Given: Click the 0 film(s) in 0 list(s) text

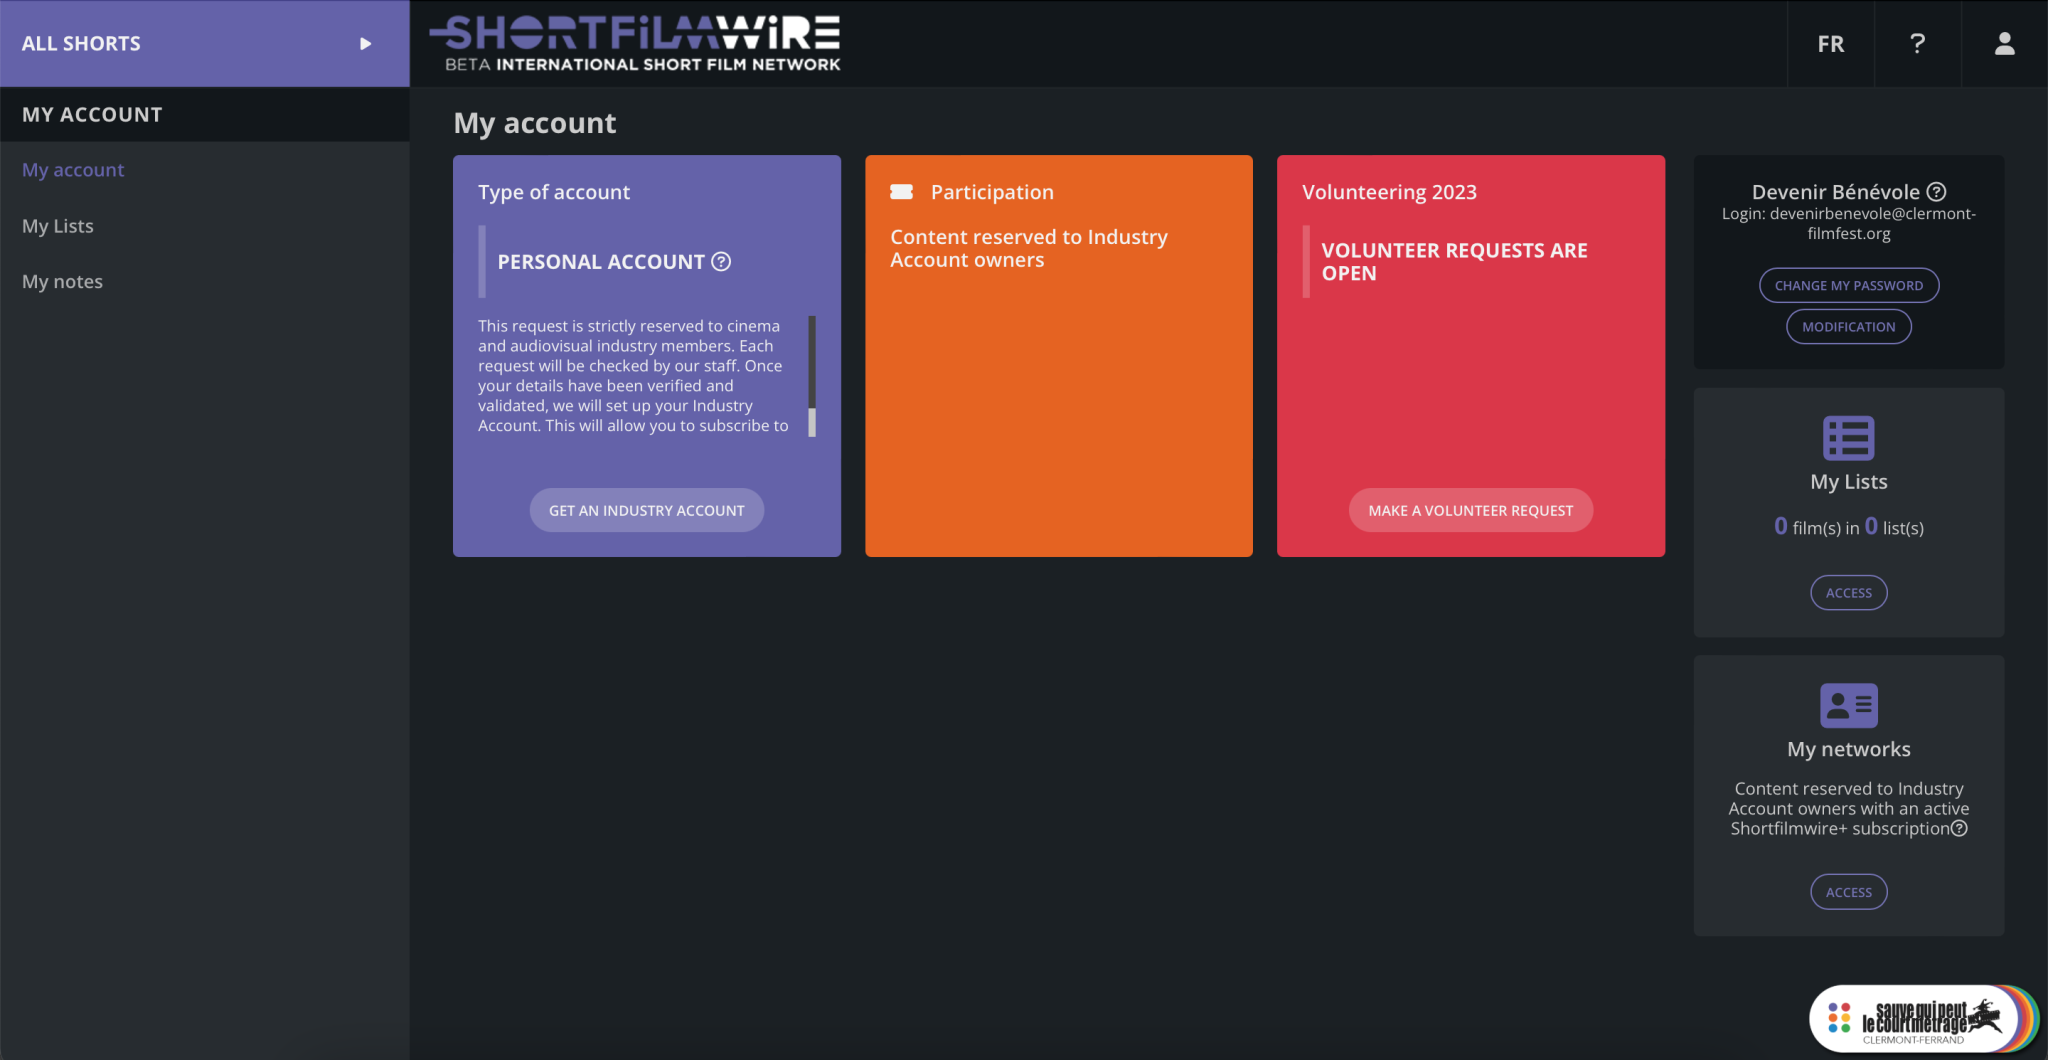Looking at the screenshot, I should tap(1849, 527).
